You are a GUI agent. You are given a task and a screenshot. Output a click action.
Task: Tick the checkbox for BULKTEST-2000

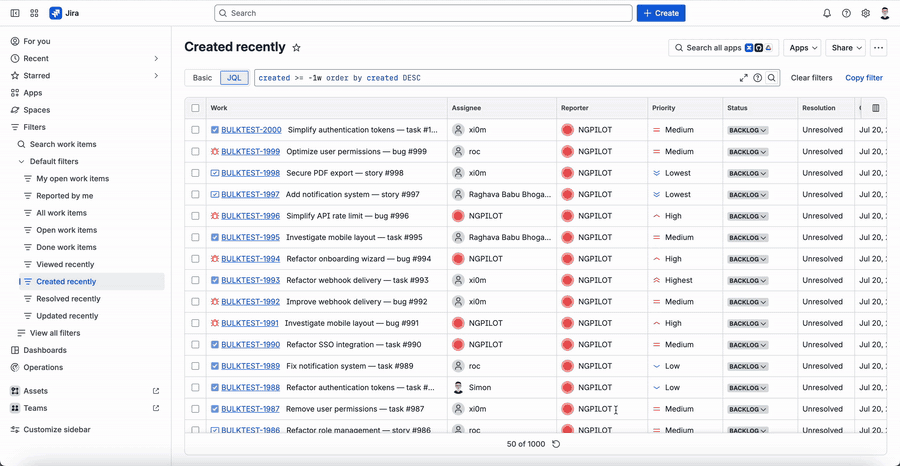(195, 130)
